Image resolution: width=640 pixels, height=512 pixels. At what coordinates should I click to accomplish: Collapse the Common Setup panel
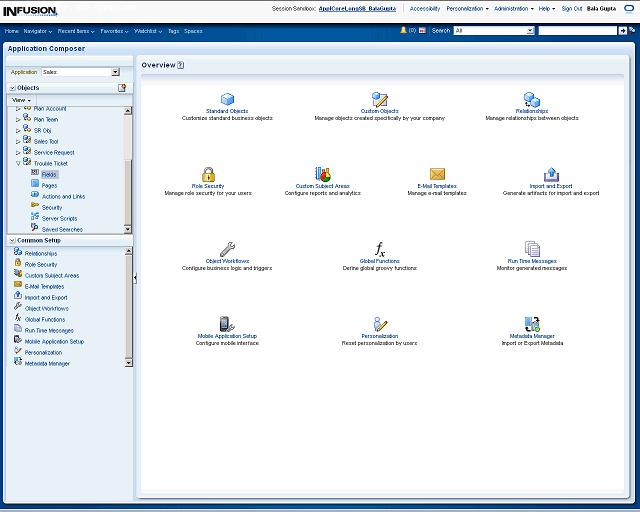[11, 240]
